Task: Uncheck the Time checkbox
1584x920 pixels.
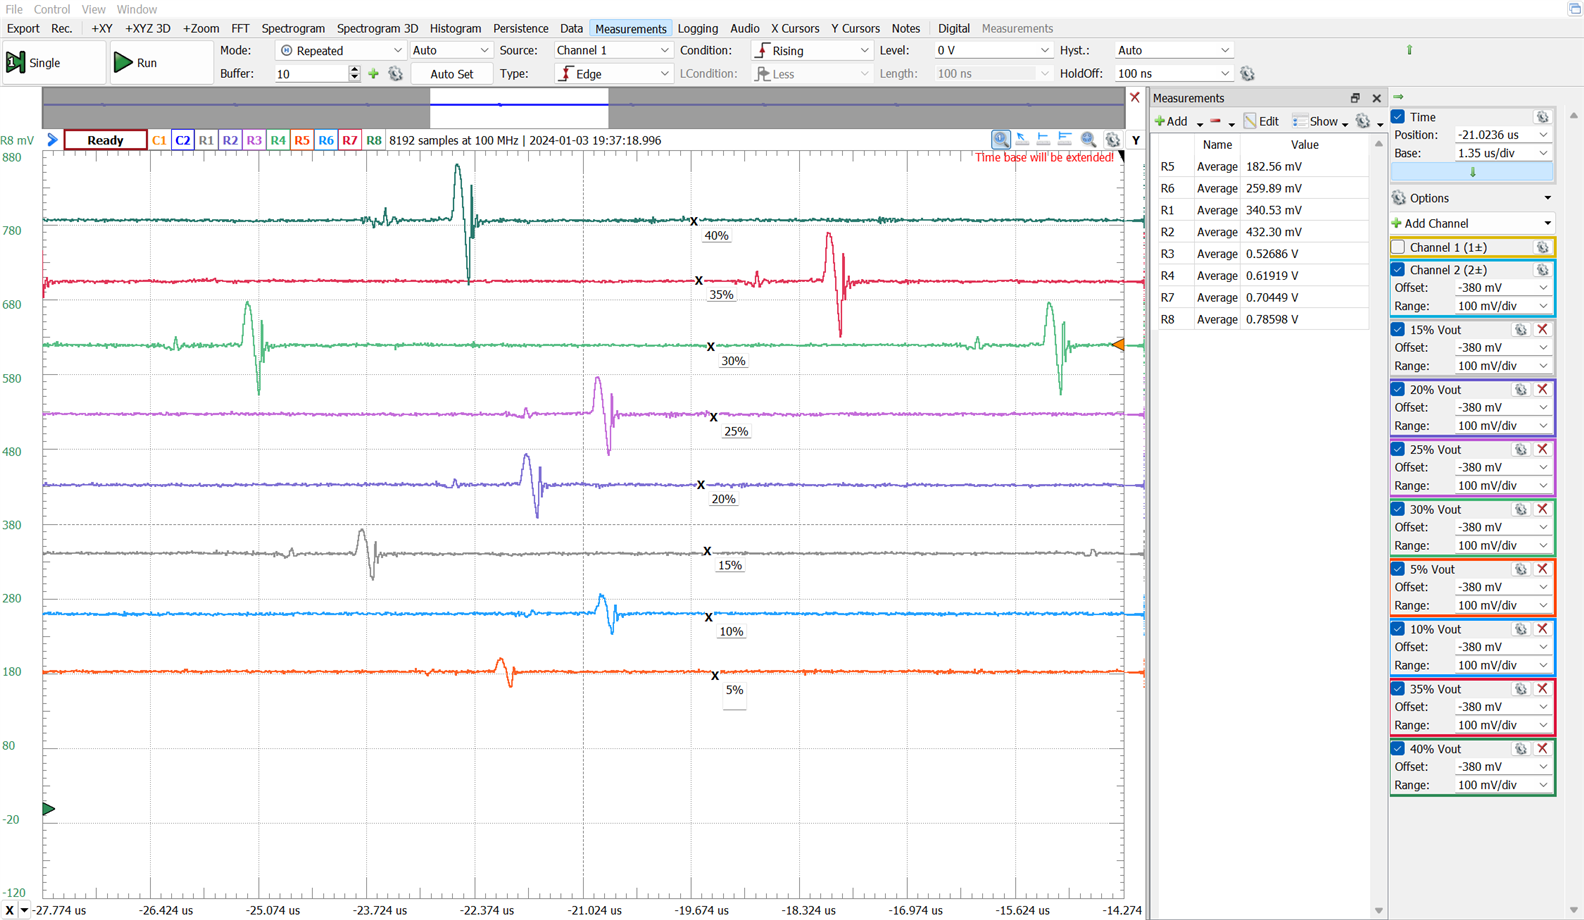Action: click(x=1398, y=117)
